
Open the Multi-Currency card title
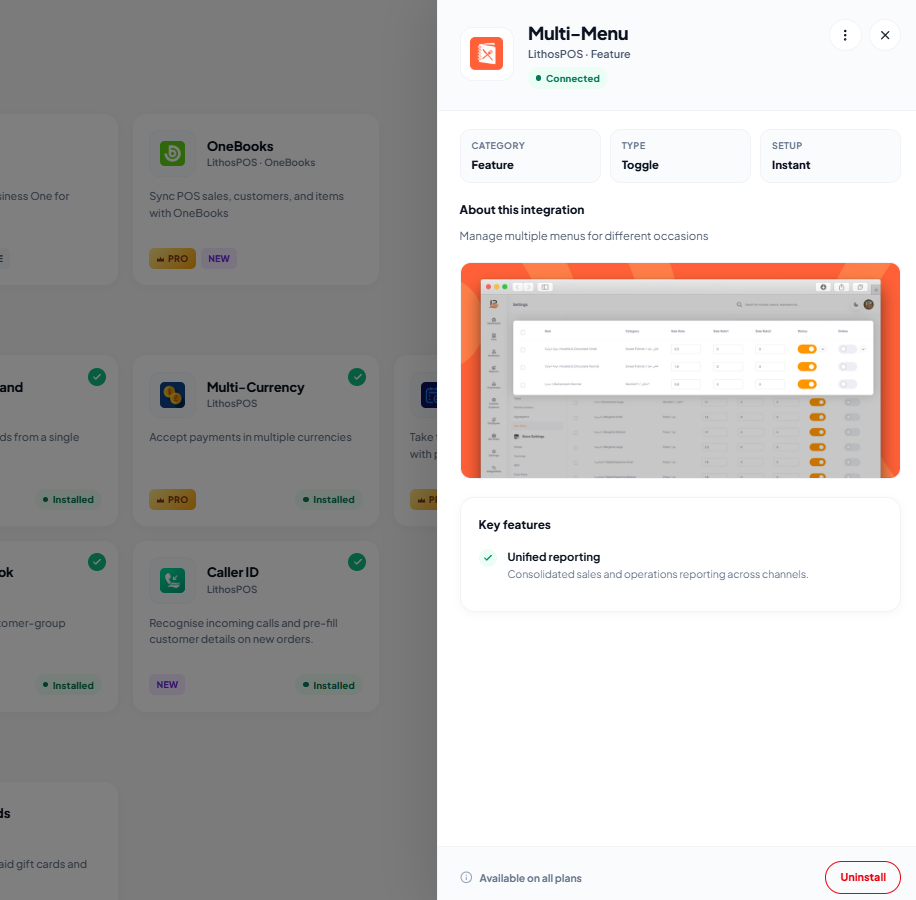(255, 387)
